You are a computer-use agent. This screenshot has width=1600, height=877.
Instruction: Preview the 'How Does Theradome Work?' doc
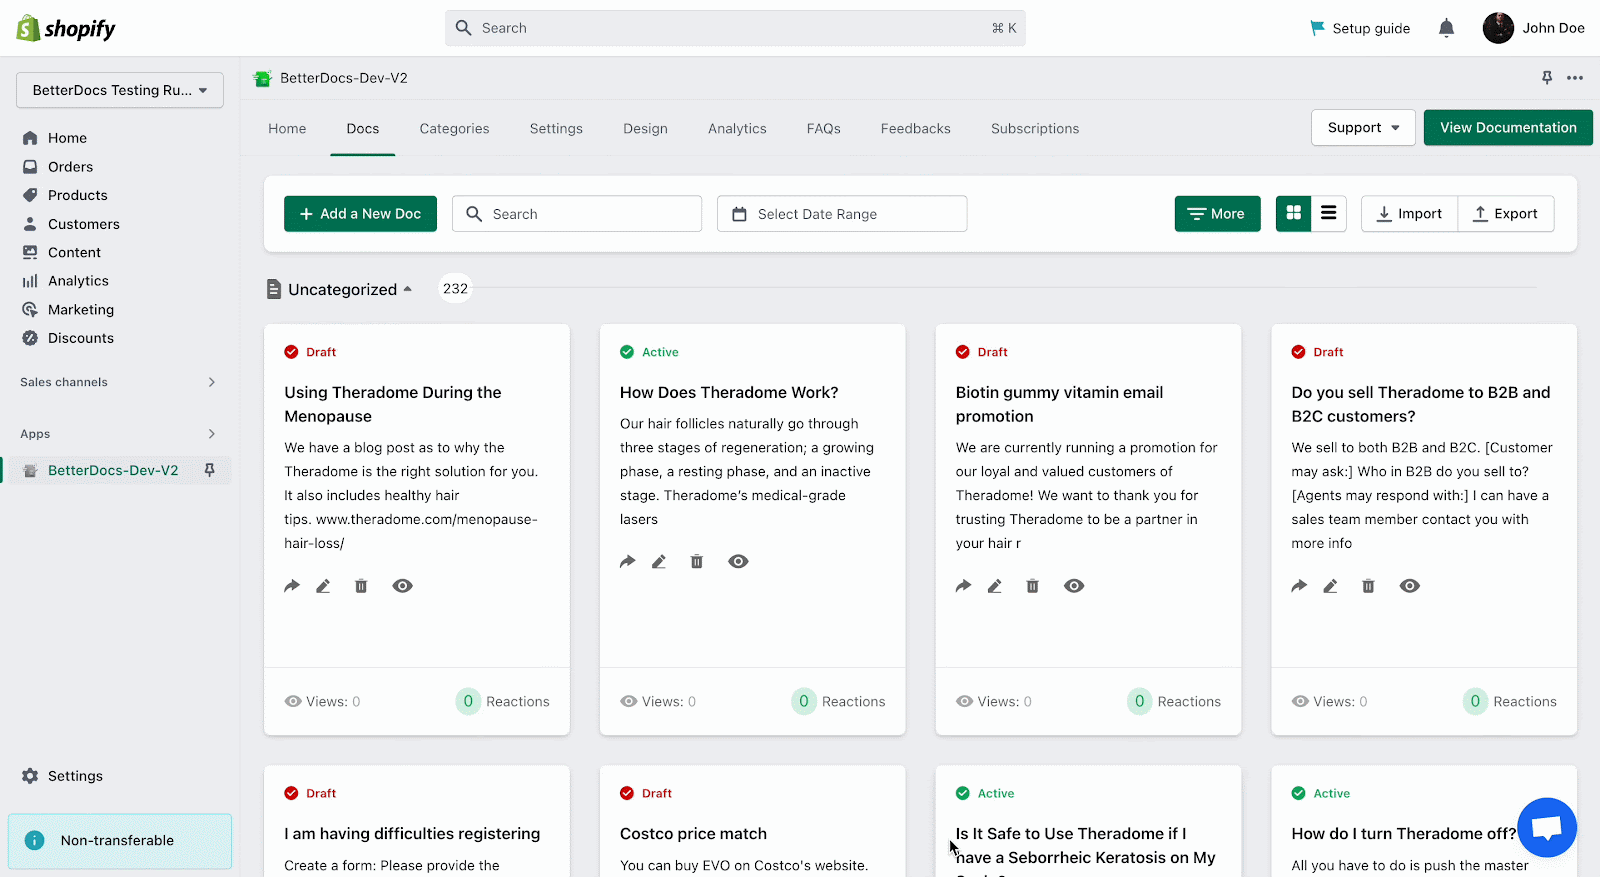pyautogui.click(x=738, y=562)
